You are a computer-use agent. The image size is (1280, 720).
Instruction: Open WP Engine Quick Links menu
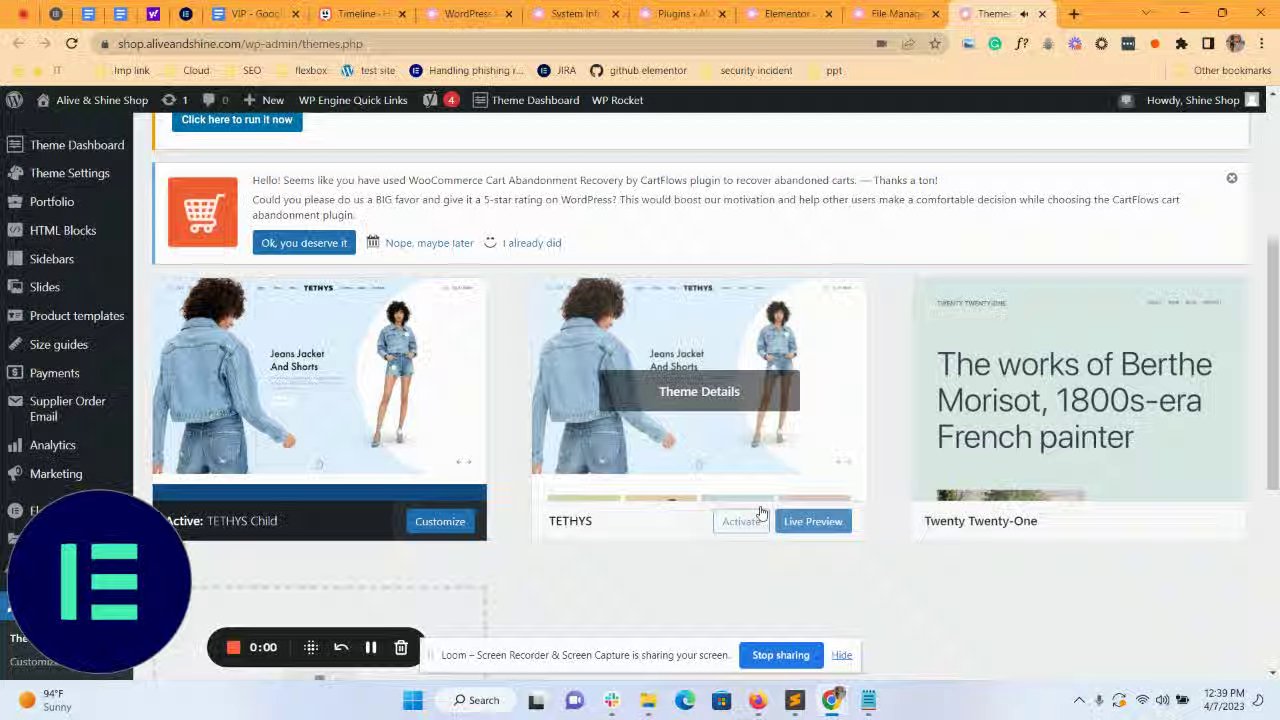(x=353, y=100)
